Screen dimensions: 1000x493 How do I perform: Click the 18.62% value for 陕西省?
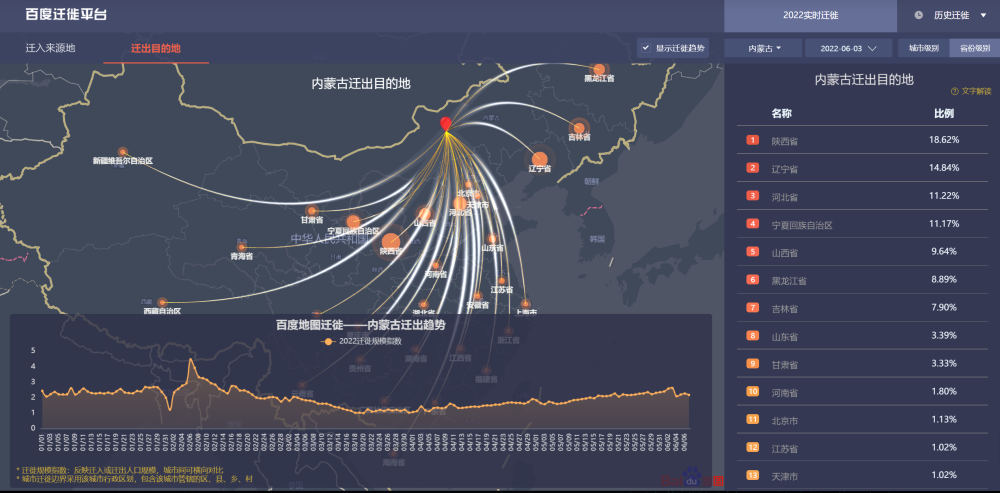tap(945, 140)
